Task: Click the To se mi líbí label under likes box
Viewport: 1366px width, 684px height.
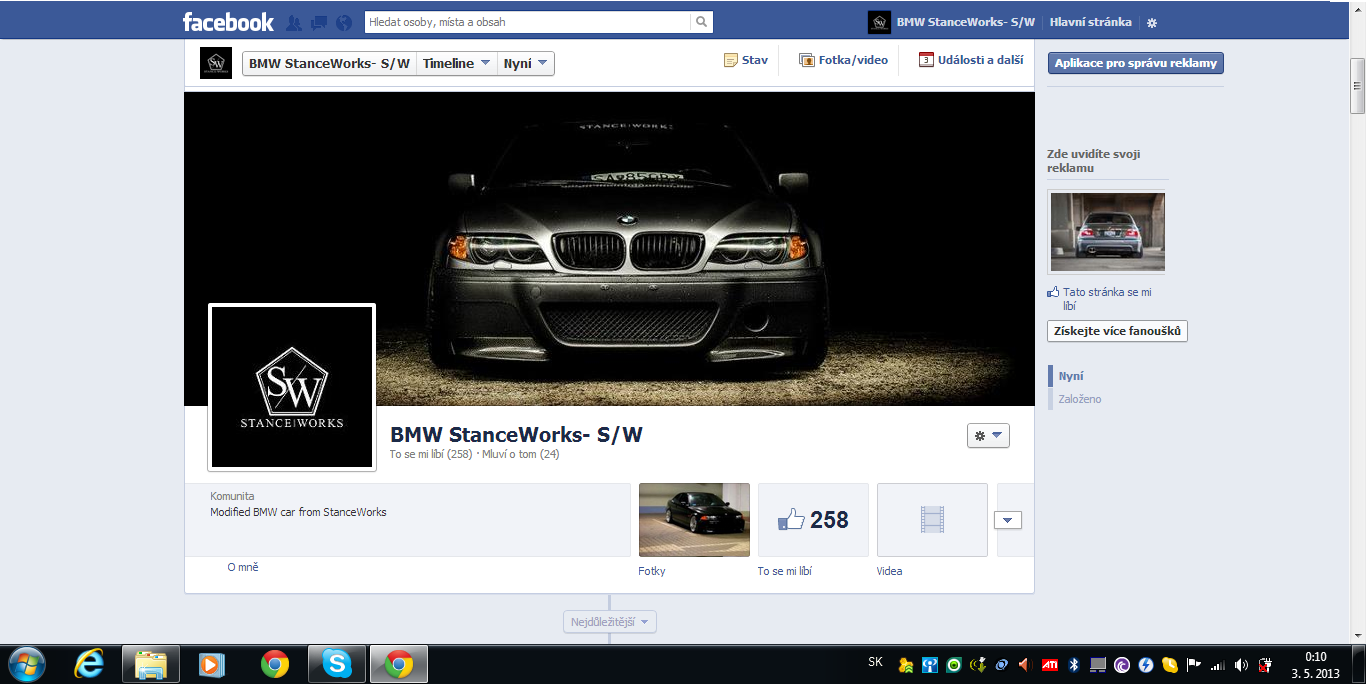Action: point(785,571)
